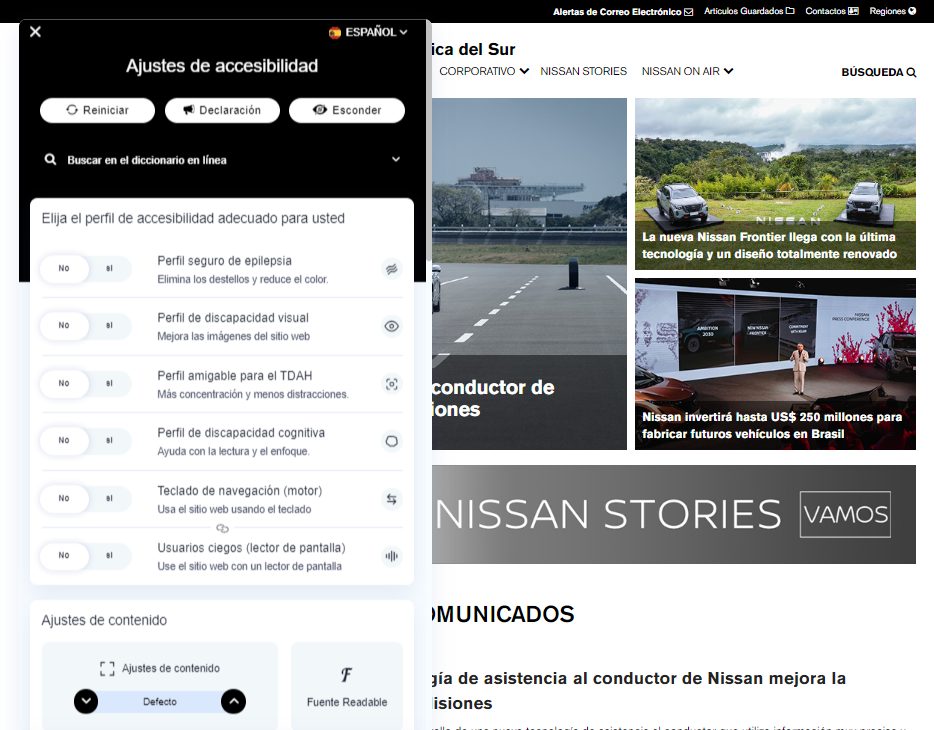Toggle Perfil seguro de epilepsia switch

point(86,269)
